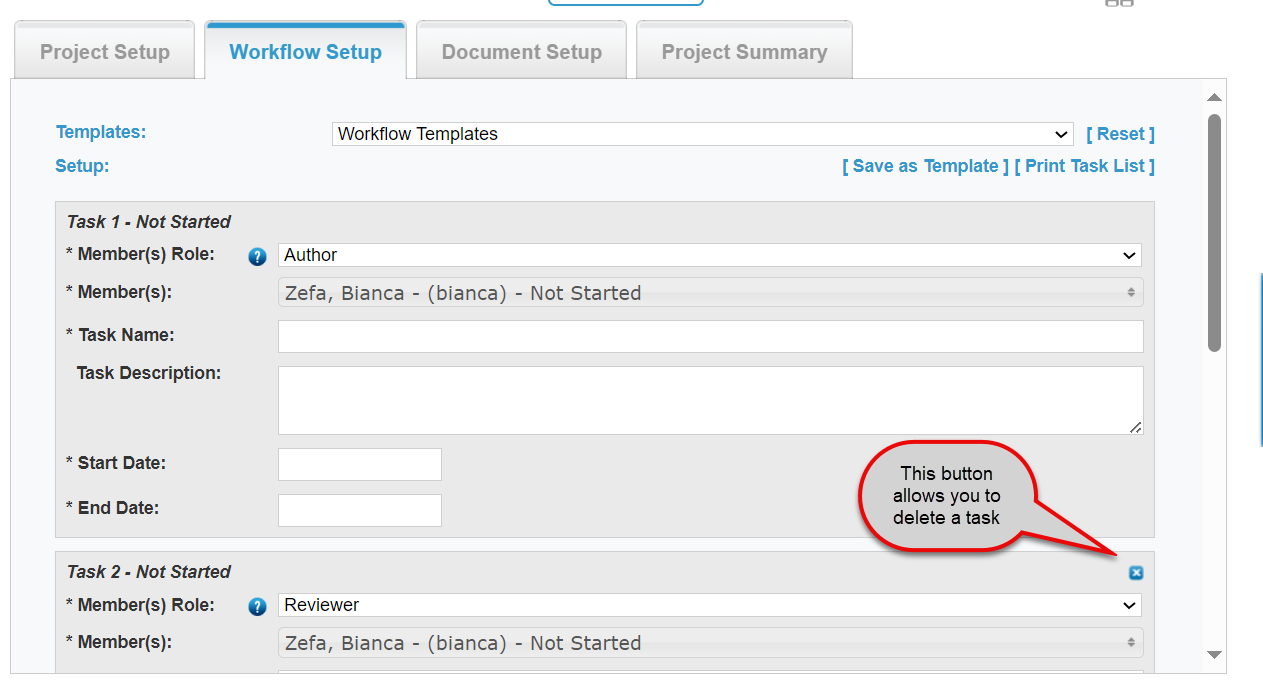Click the Save as Template link
Image resolution: width=1263 pixels, height=685 pixels.
(x=926, y=166)
